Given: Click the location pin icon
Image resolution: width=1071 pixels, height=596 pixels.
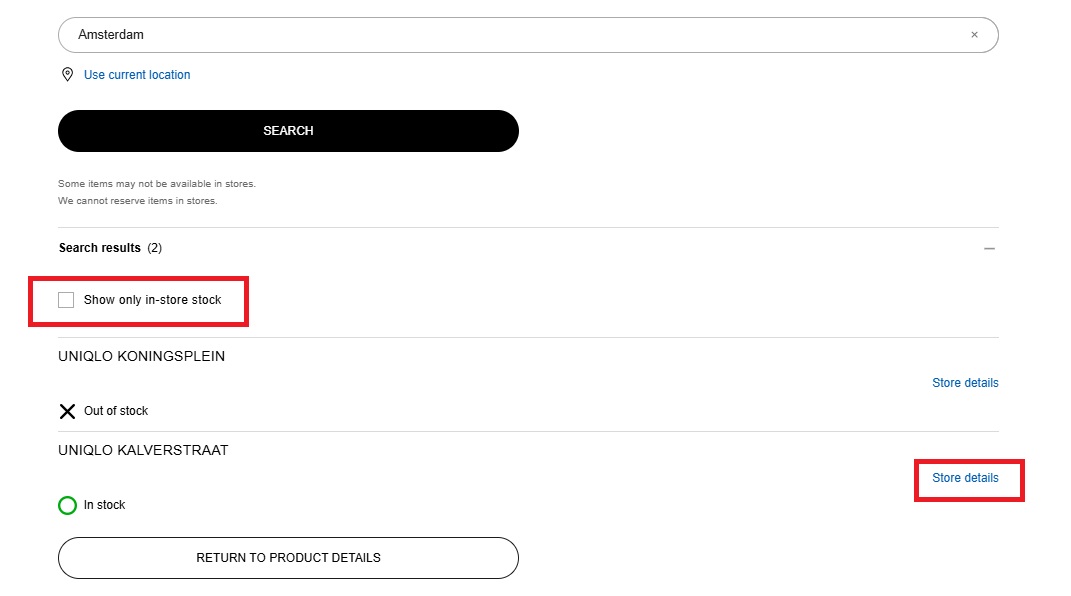Looking at the screenshot, I should point(68,75).
